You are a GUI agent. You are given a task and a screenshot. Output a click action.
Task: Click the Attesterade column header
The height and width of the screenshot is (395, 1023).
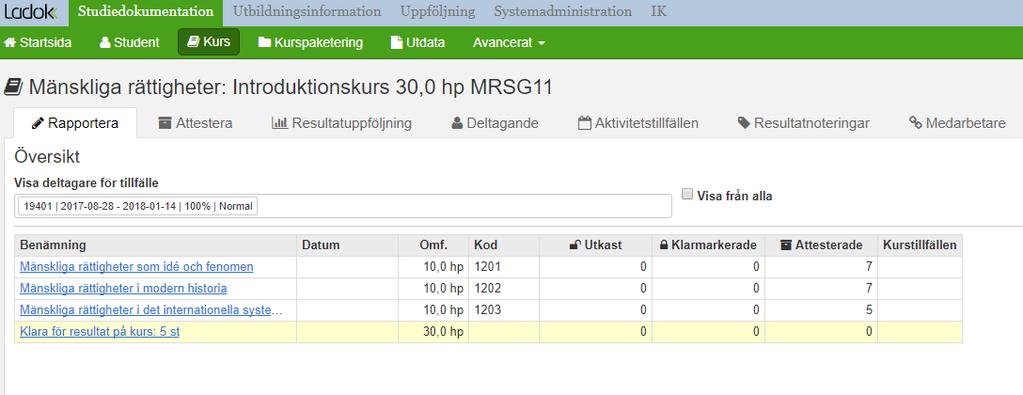[821, 245]
